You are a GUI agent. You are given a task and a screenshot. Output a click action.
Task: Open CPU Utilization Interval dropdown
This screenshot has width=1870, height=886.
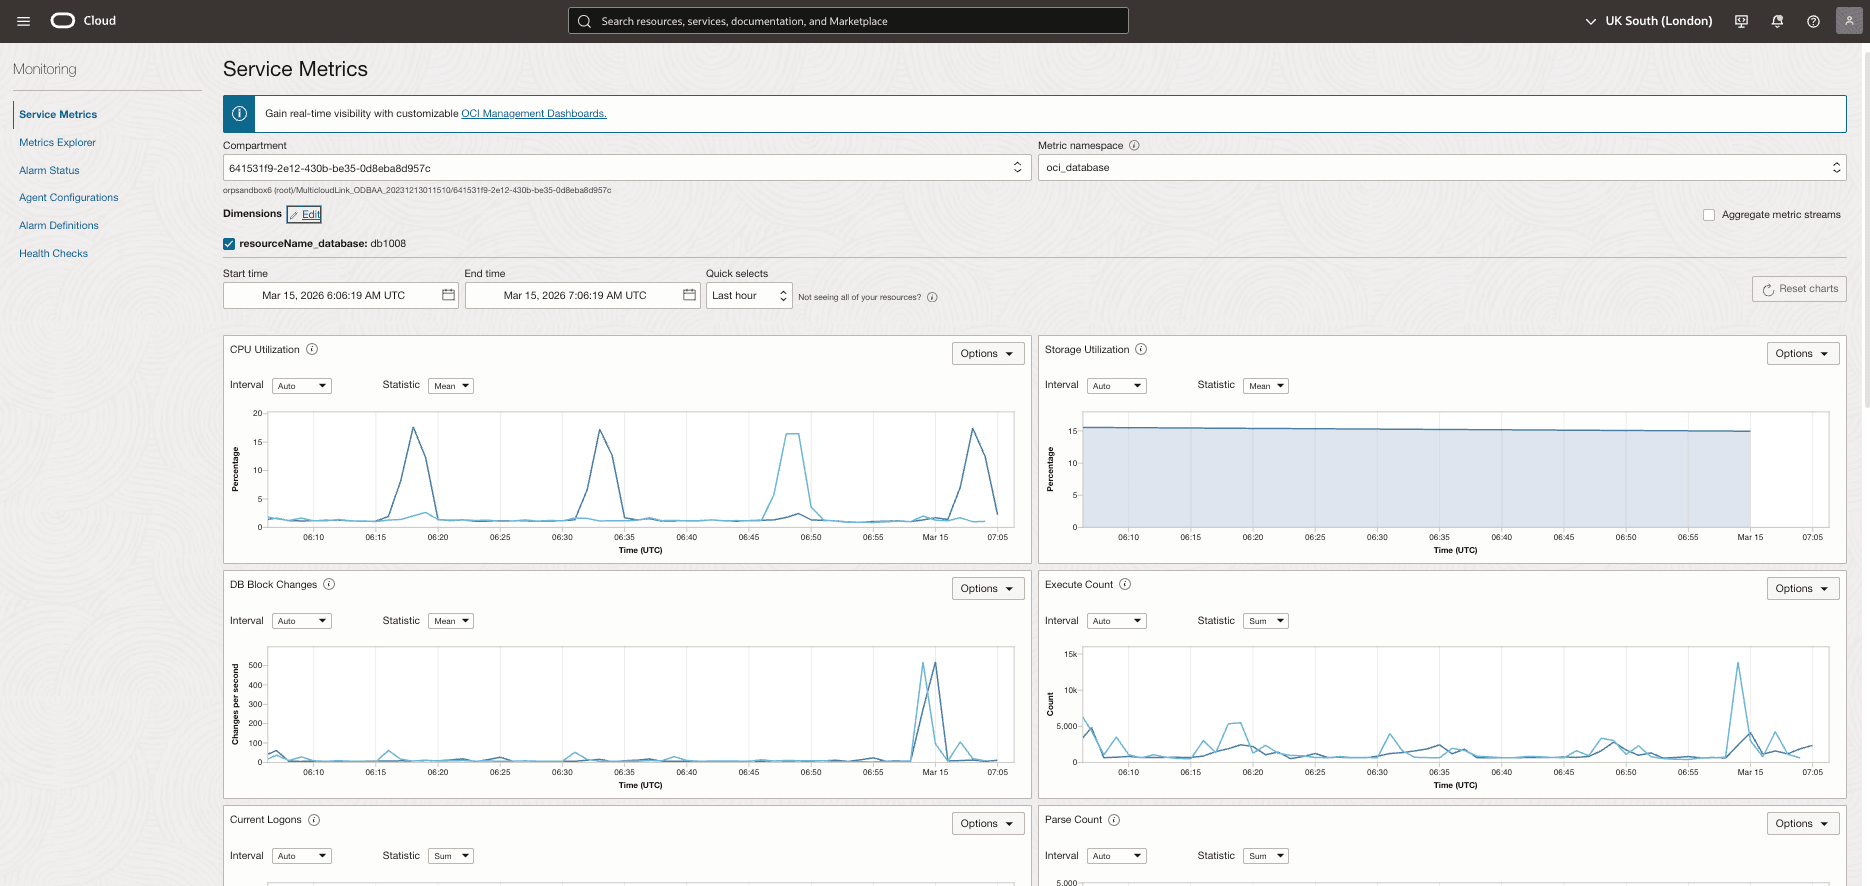tap(301, 386)
